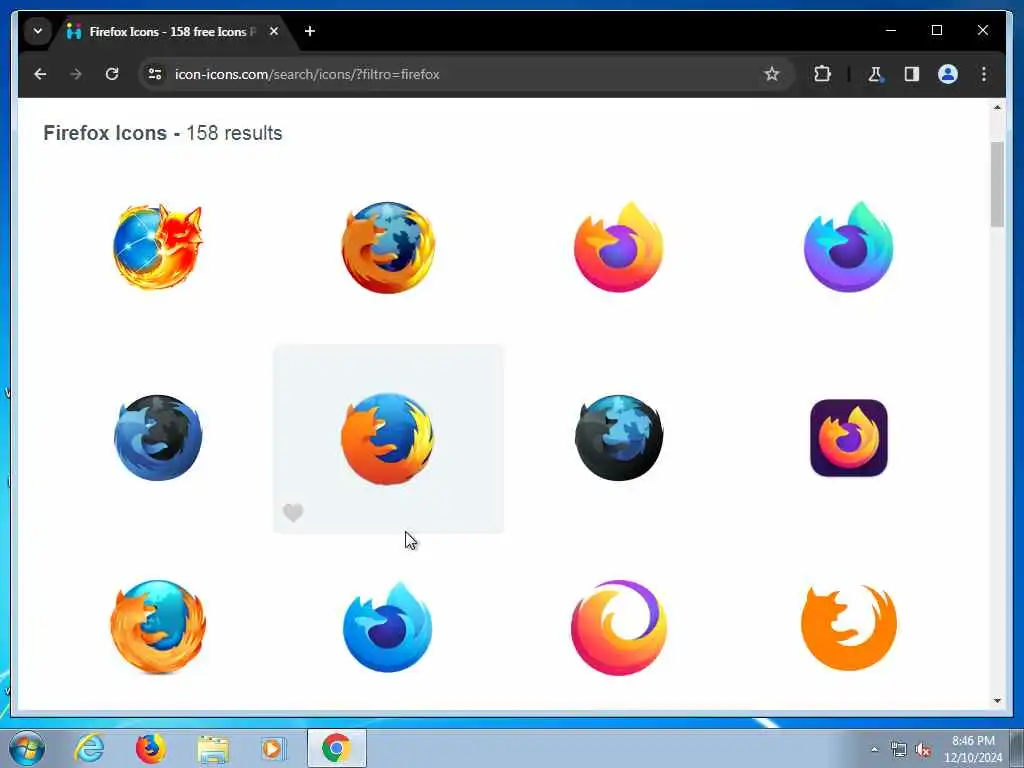The height and width of the screenshot is (768, 1024).
Task: Open the network tray icon
Action: pos(899,750)
